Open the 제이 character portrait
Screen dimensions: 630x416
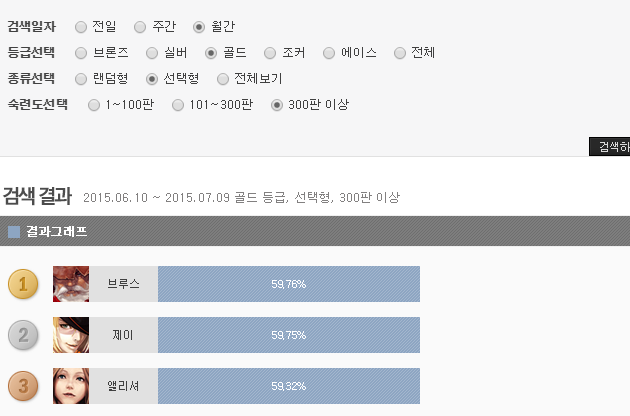pyautogui.click(x=71, y=335)
